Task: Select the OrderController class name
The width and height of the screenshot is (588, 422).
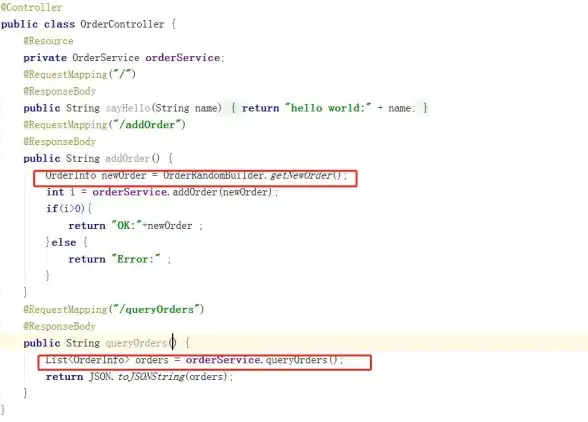Action: click(122, 24)
